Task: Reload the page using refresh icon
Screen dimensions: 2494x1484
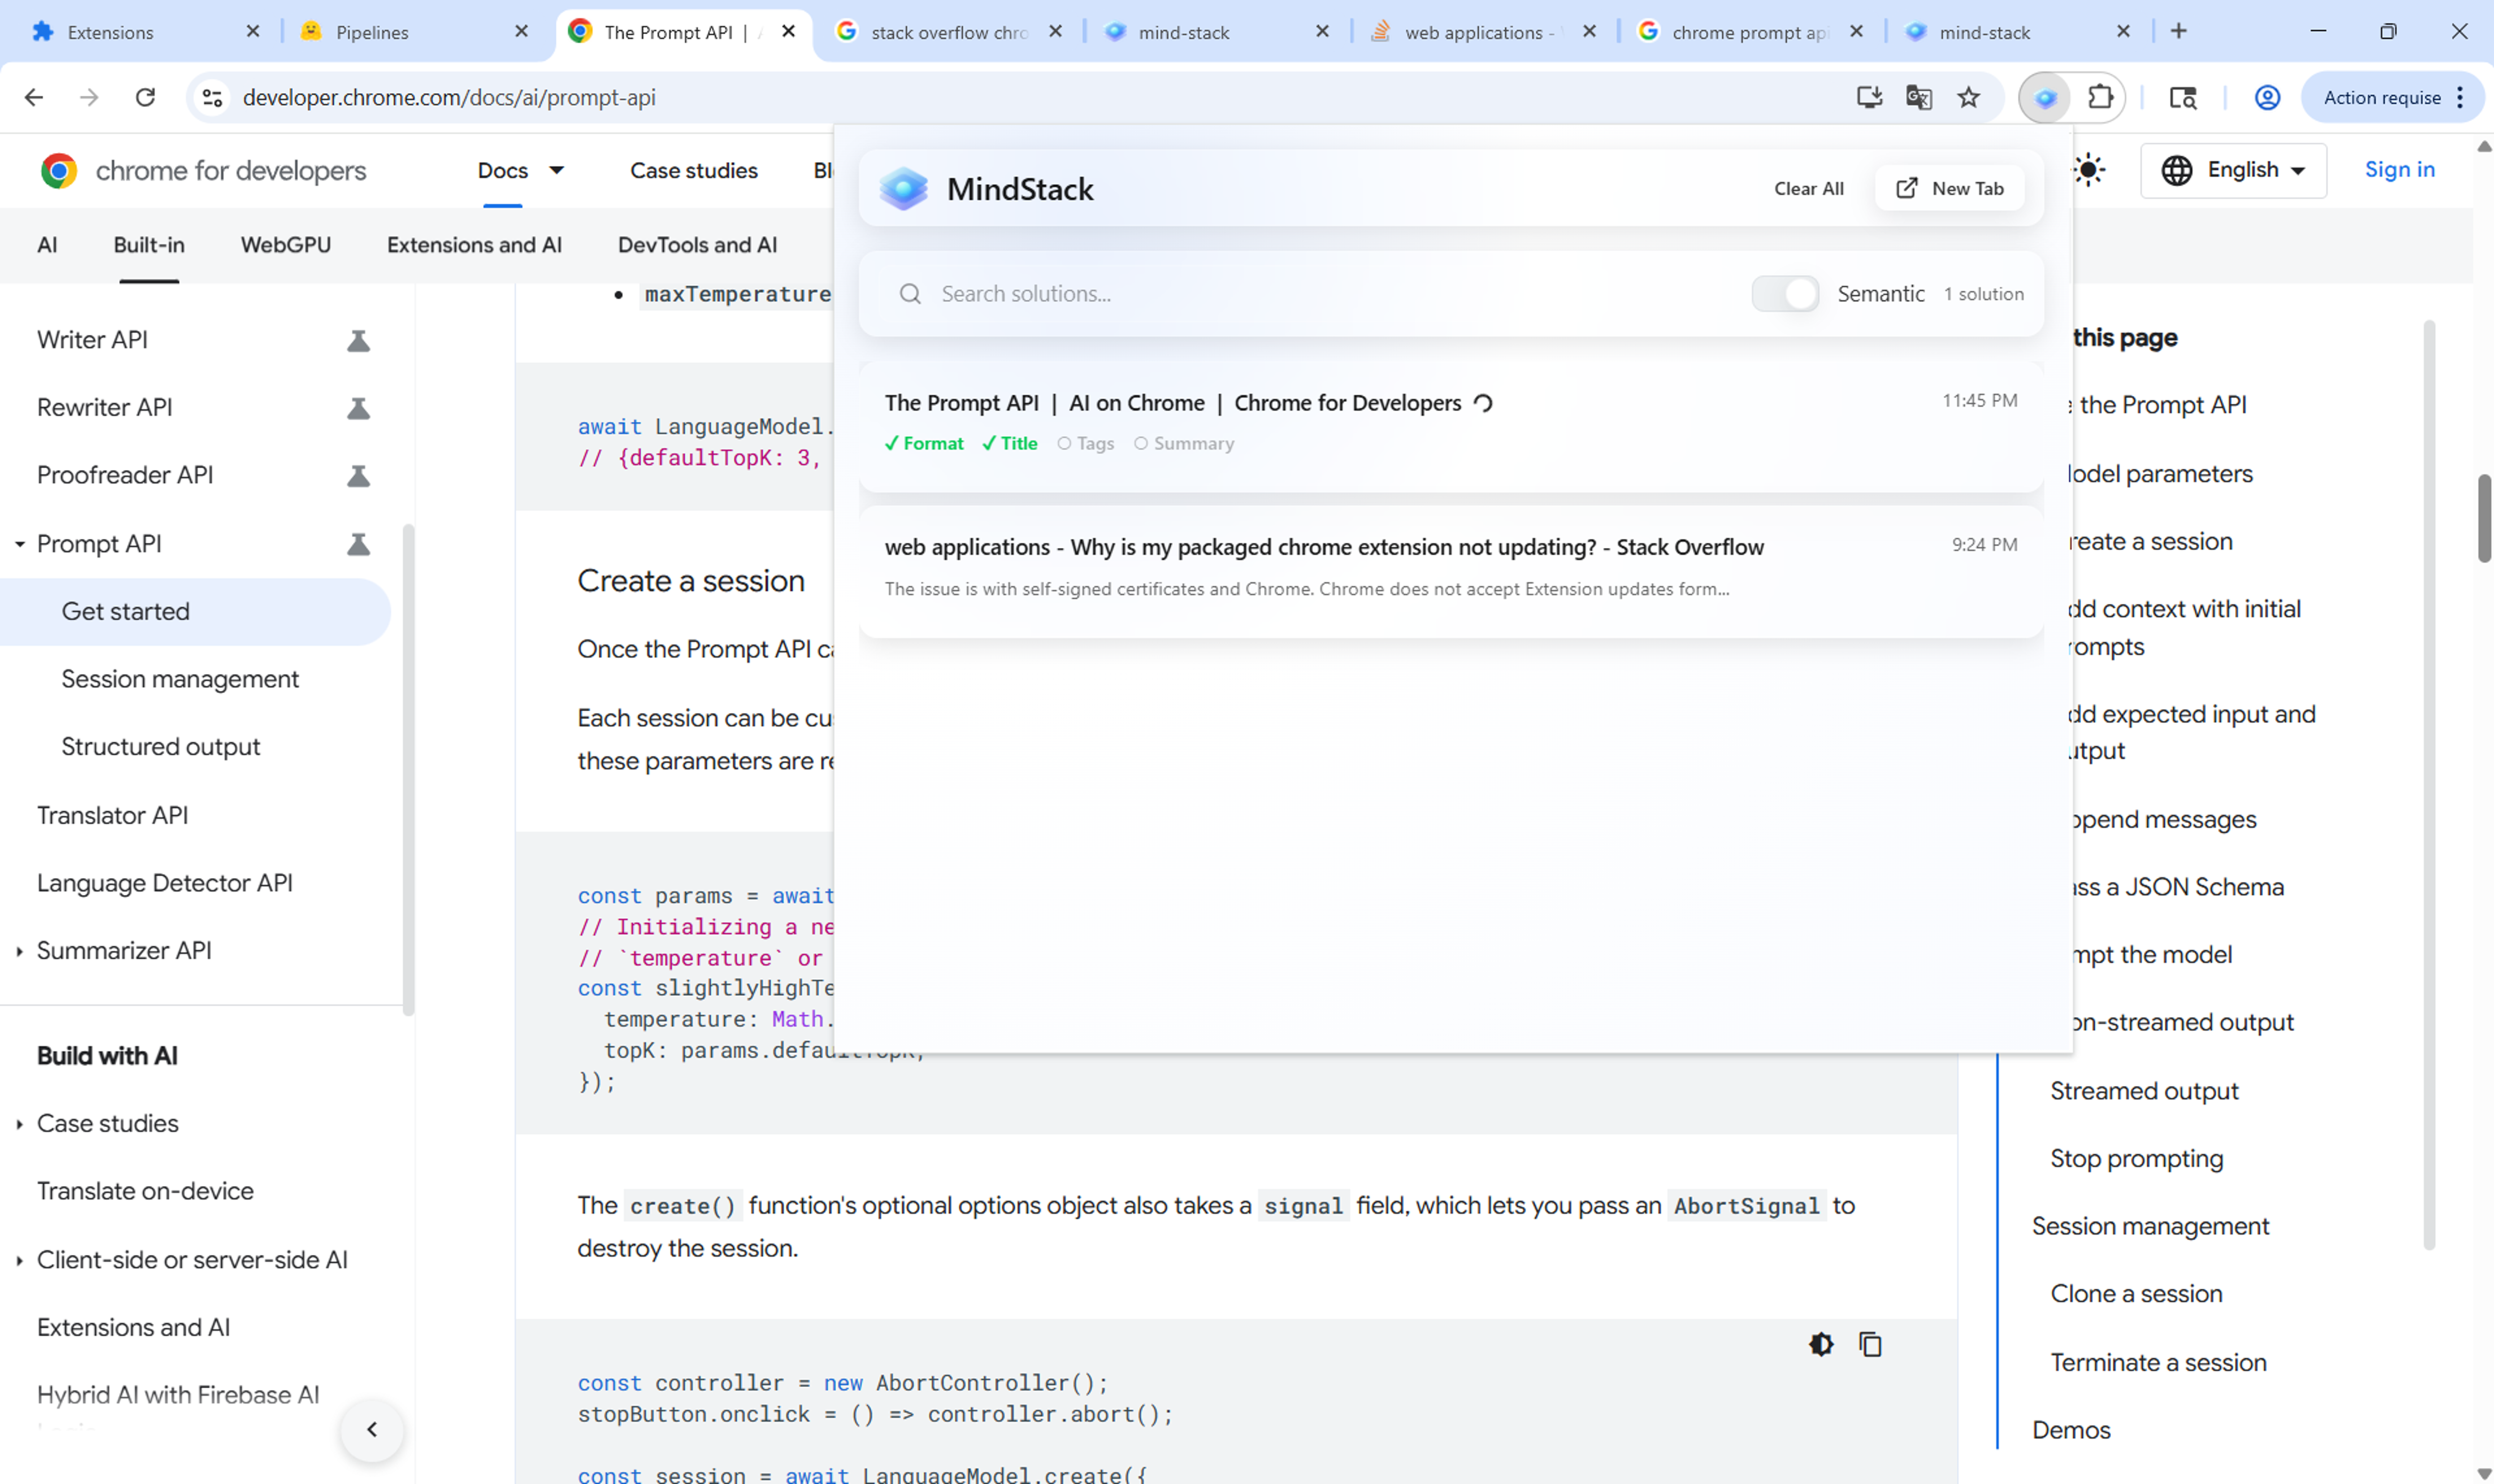Action: 146,98
